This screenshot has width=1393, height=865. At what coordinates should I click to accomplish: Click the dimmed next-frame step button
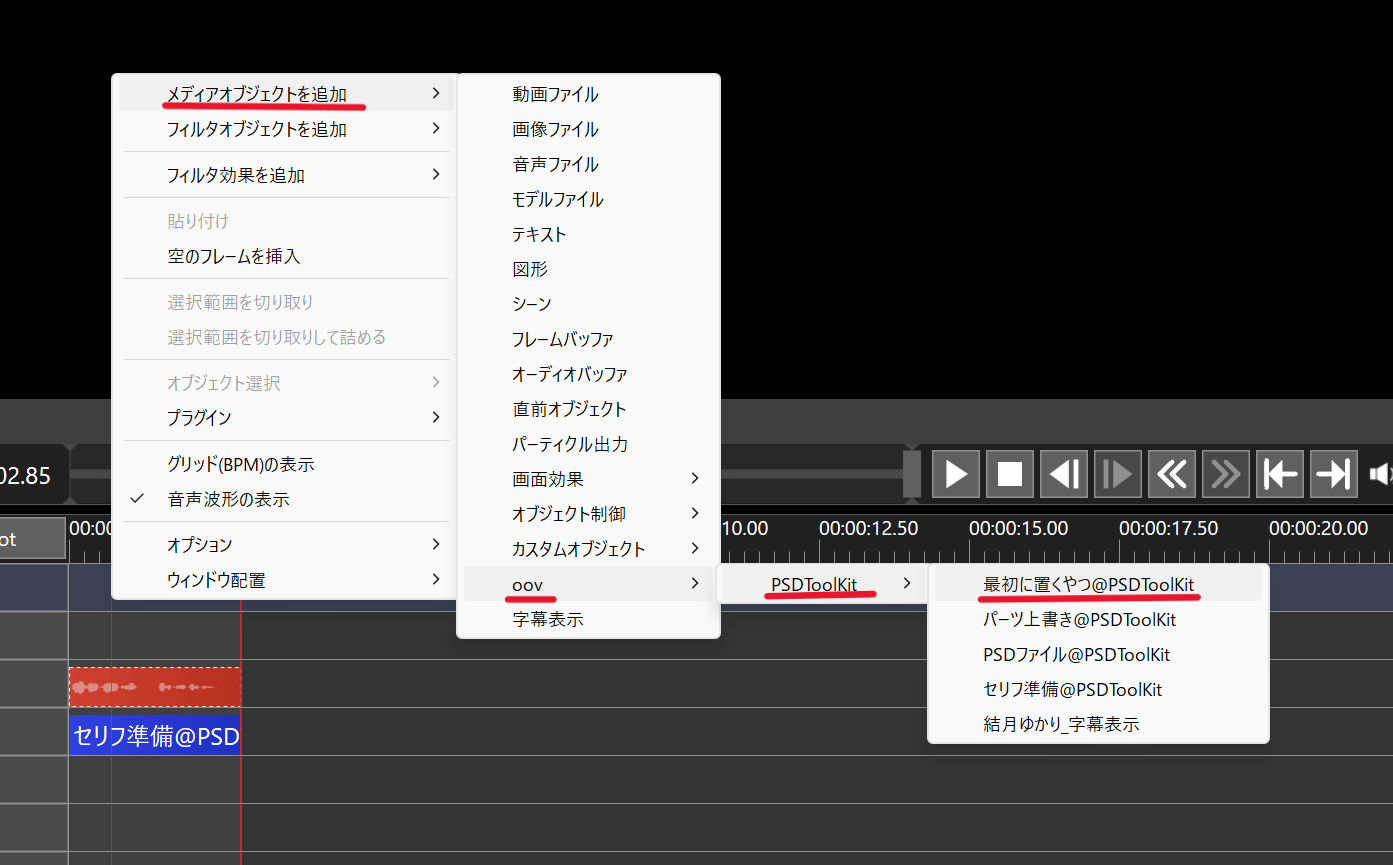(1118, 474)
